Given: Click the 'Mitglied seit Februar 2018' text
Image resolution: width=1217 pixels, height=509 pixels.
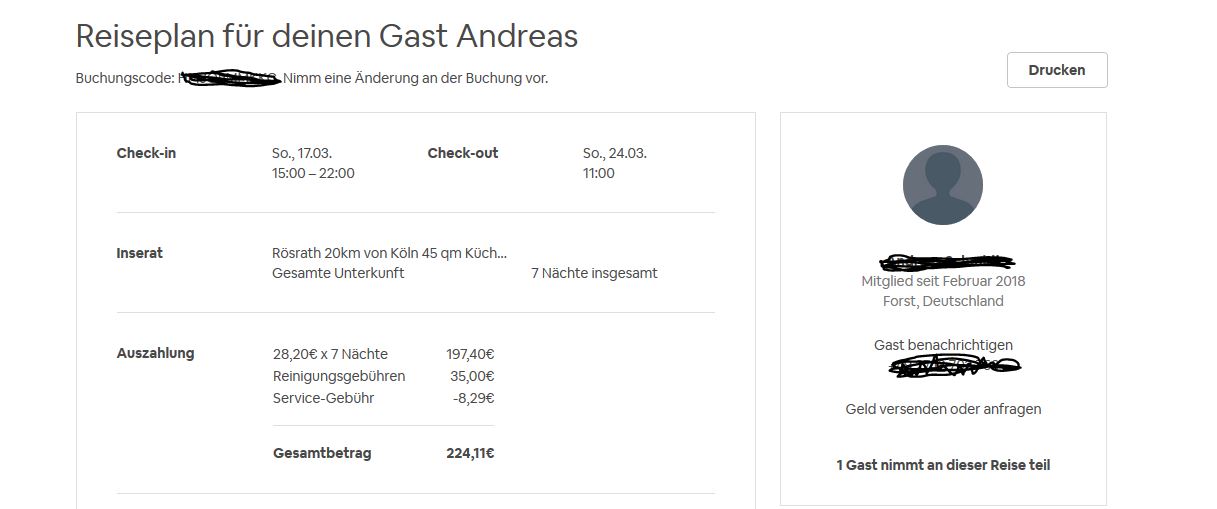Looking at the screenshot, I should point(942,281).
